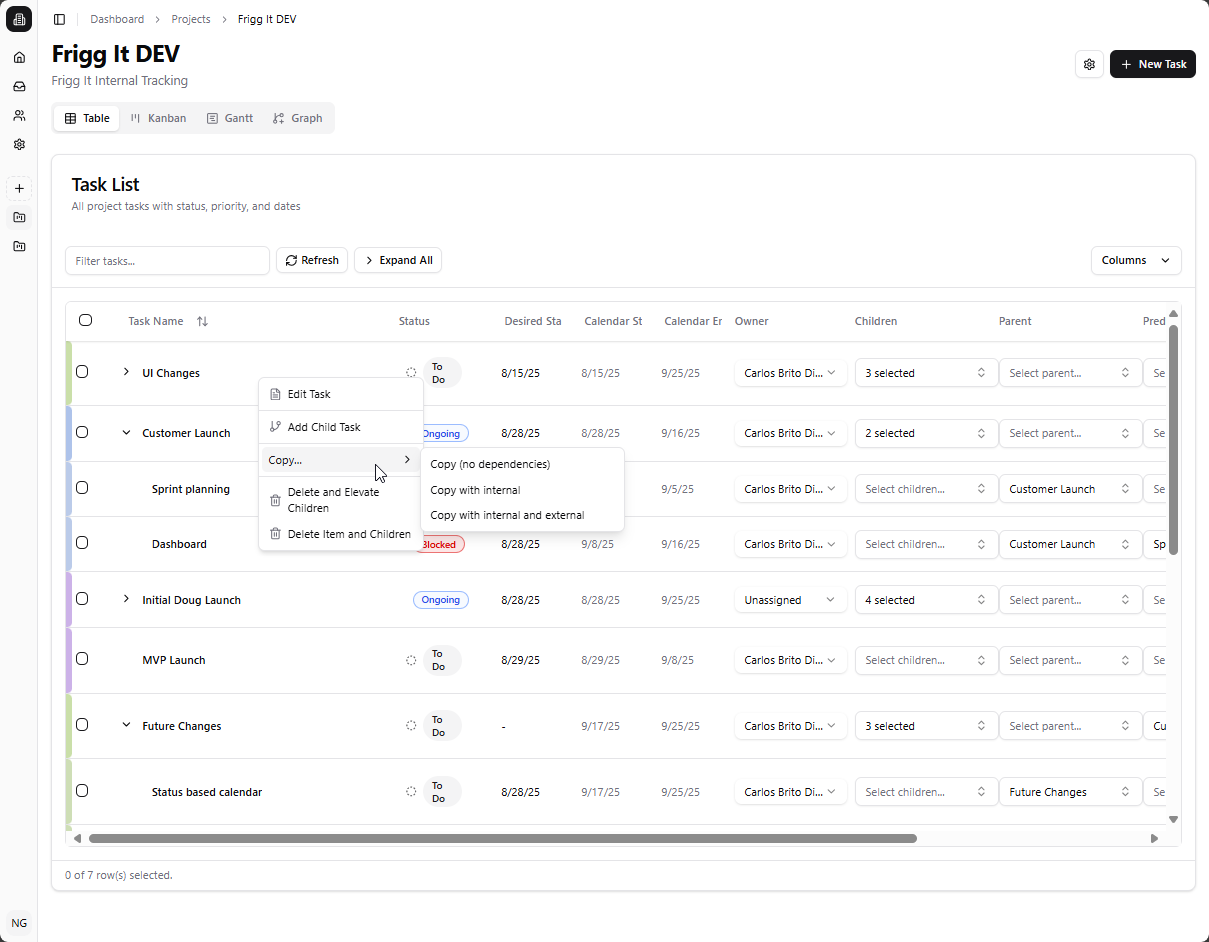Open project settings gear beside New Task
This screenshot has height=942, width=1209.
click(x=1089, y=64)
